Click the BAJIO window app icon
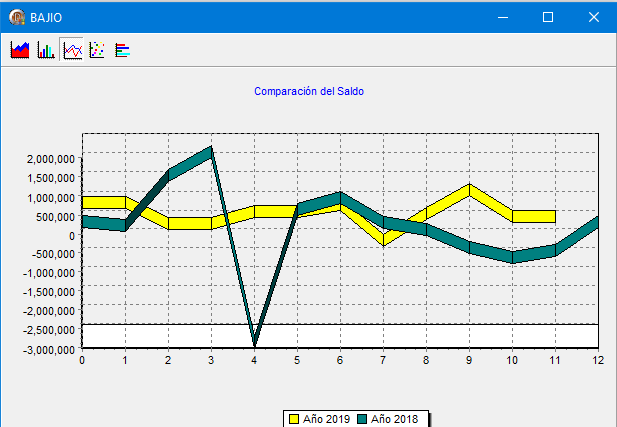The width and height of the screenshot is (617, 427). pyautogui.click(x=17, y=17)
